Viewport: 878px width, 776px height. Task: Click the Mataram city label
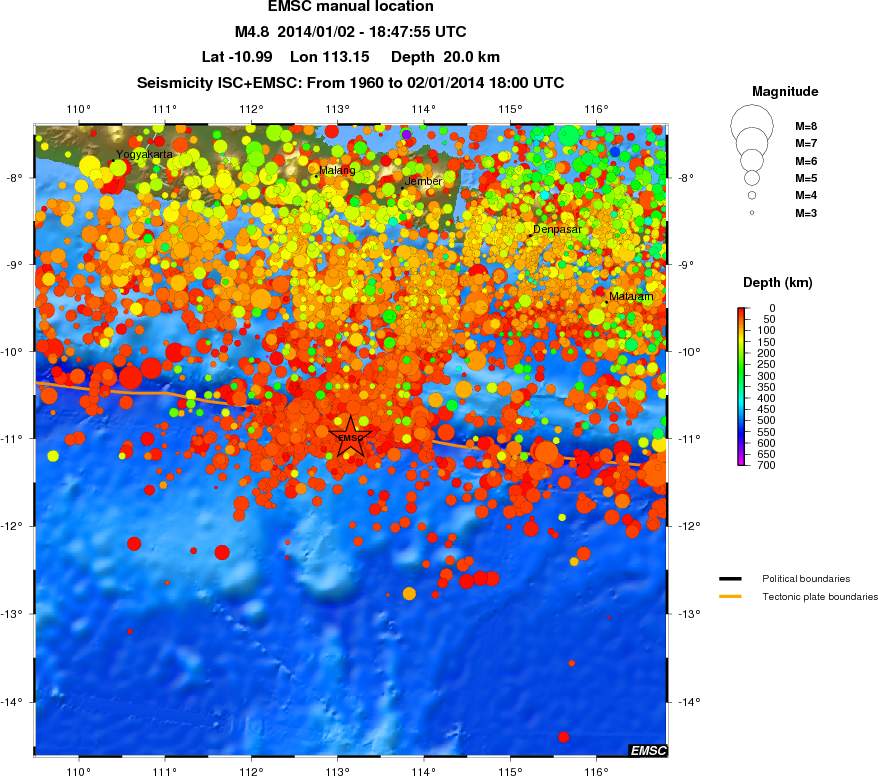coord(631,296)
